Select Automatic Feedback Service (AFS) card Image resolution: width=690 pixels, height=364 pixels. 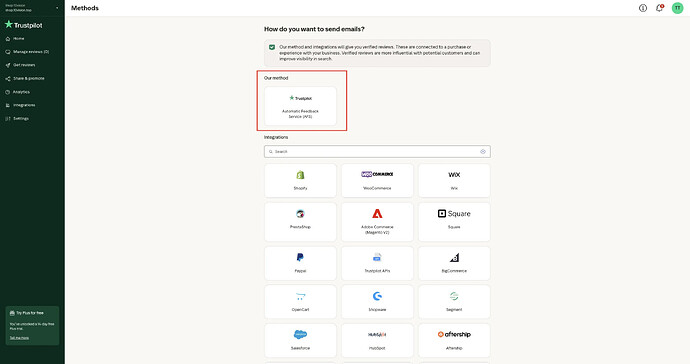click(300, 106)
